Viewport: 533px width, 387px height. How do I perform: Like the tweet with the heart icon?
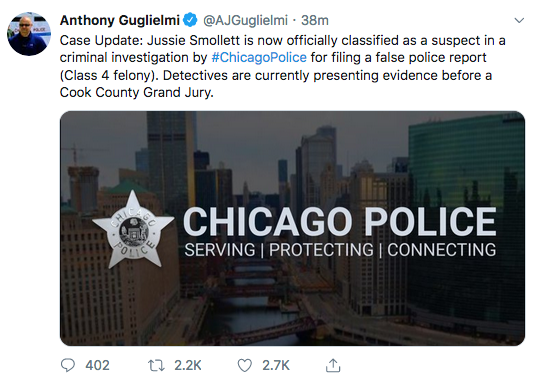[244, 366]
